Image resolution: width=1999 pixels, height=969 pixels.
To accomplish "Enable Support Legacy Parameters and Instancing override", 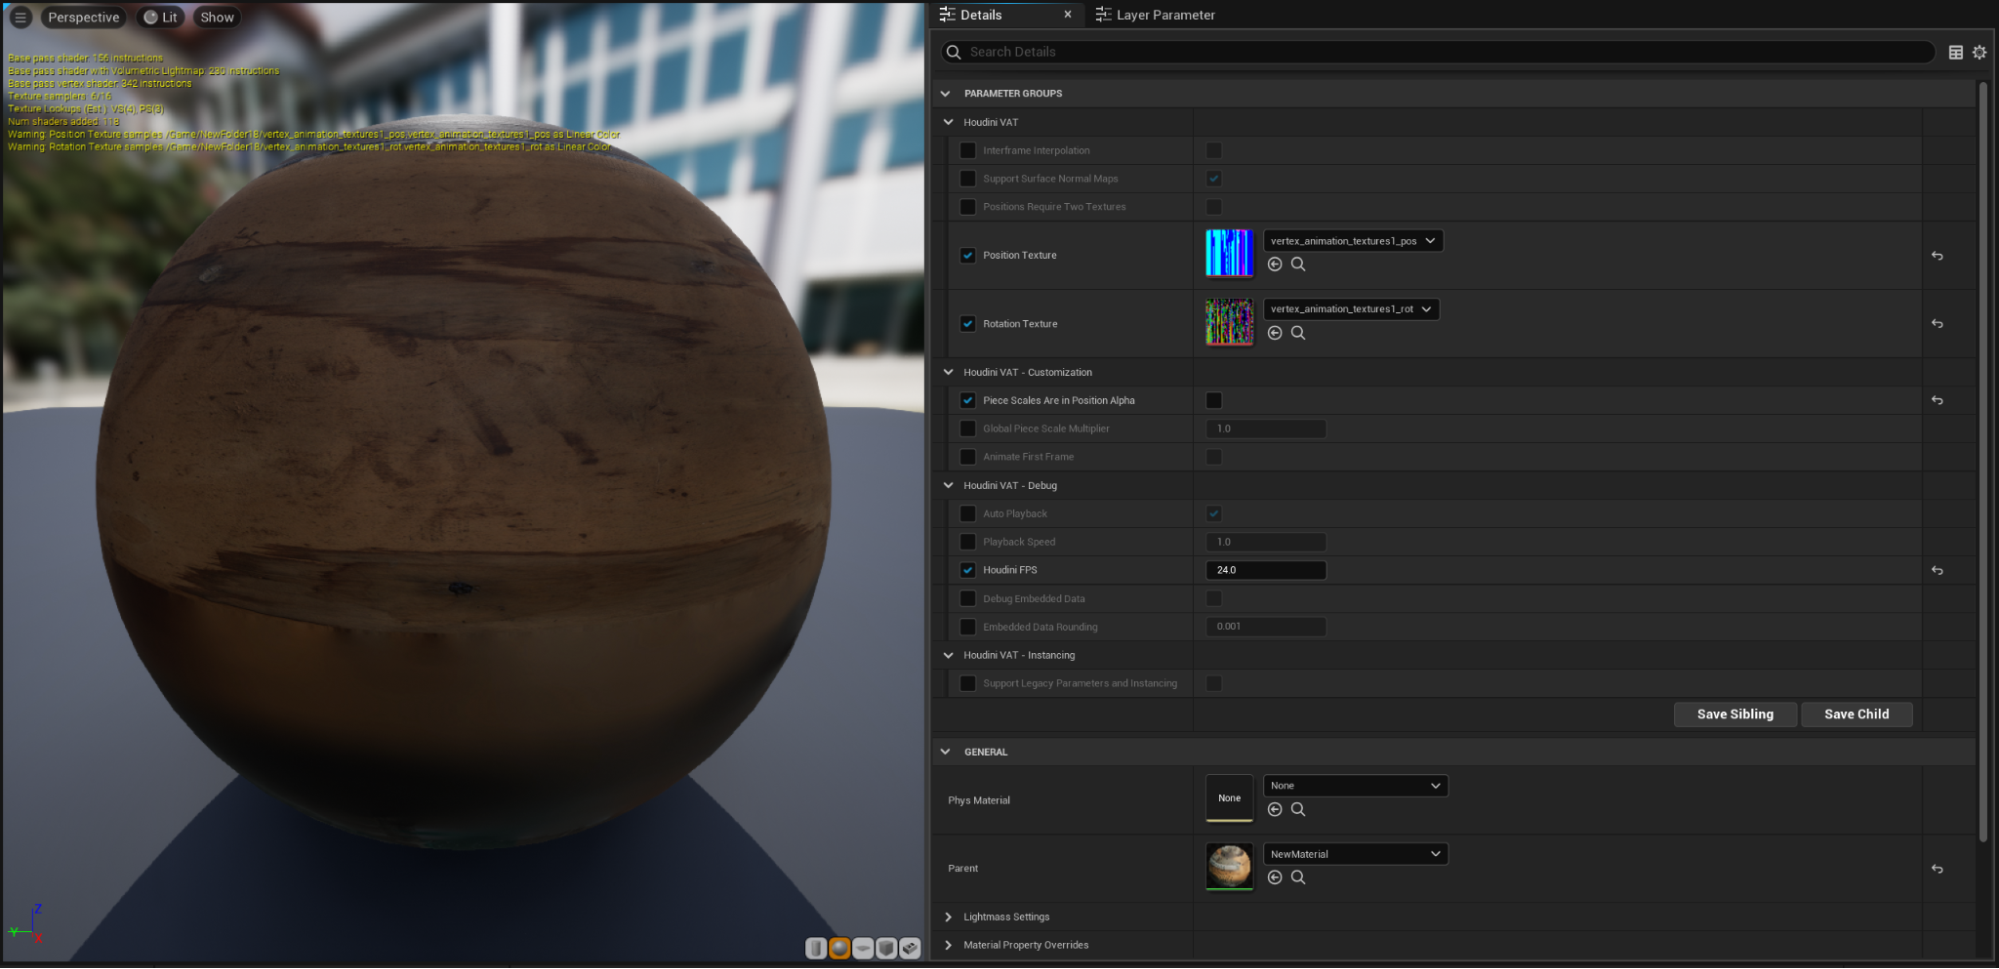I will (x=968, y=683).
